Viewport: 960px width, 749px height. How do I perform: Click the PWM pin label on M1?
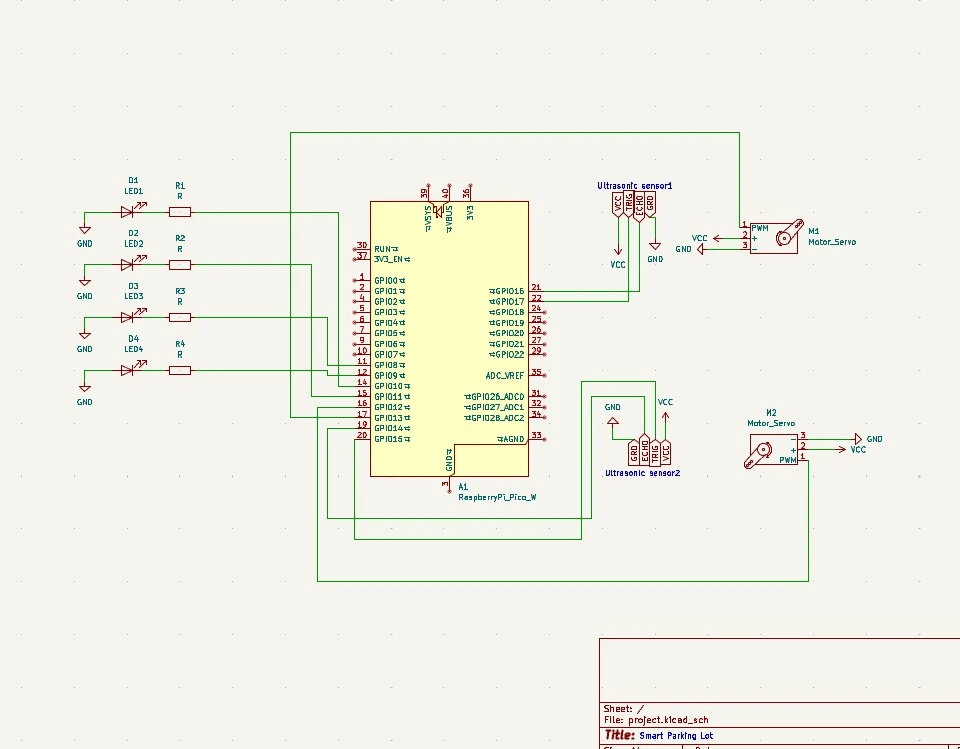pyautogui.click(x=760, y=228)
